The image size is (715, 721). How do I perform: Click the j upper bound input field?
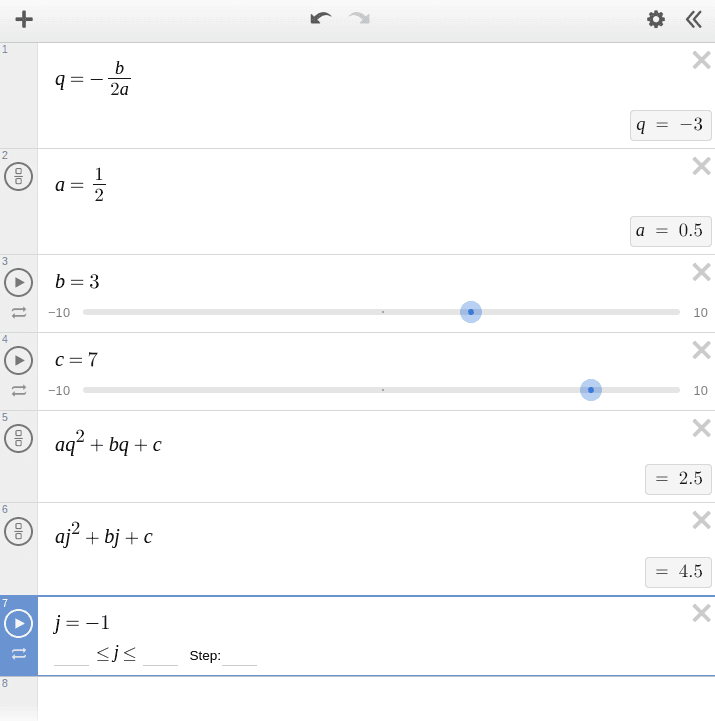(x=160, y=656)
